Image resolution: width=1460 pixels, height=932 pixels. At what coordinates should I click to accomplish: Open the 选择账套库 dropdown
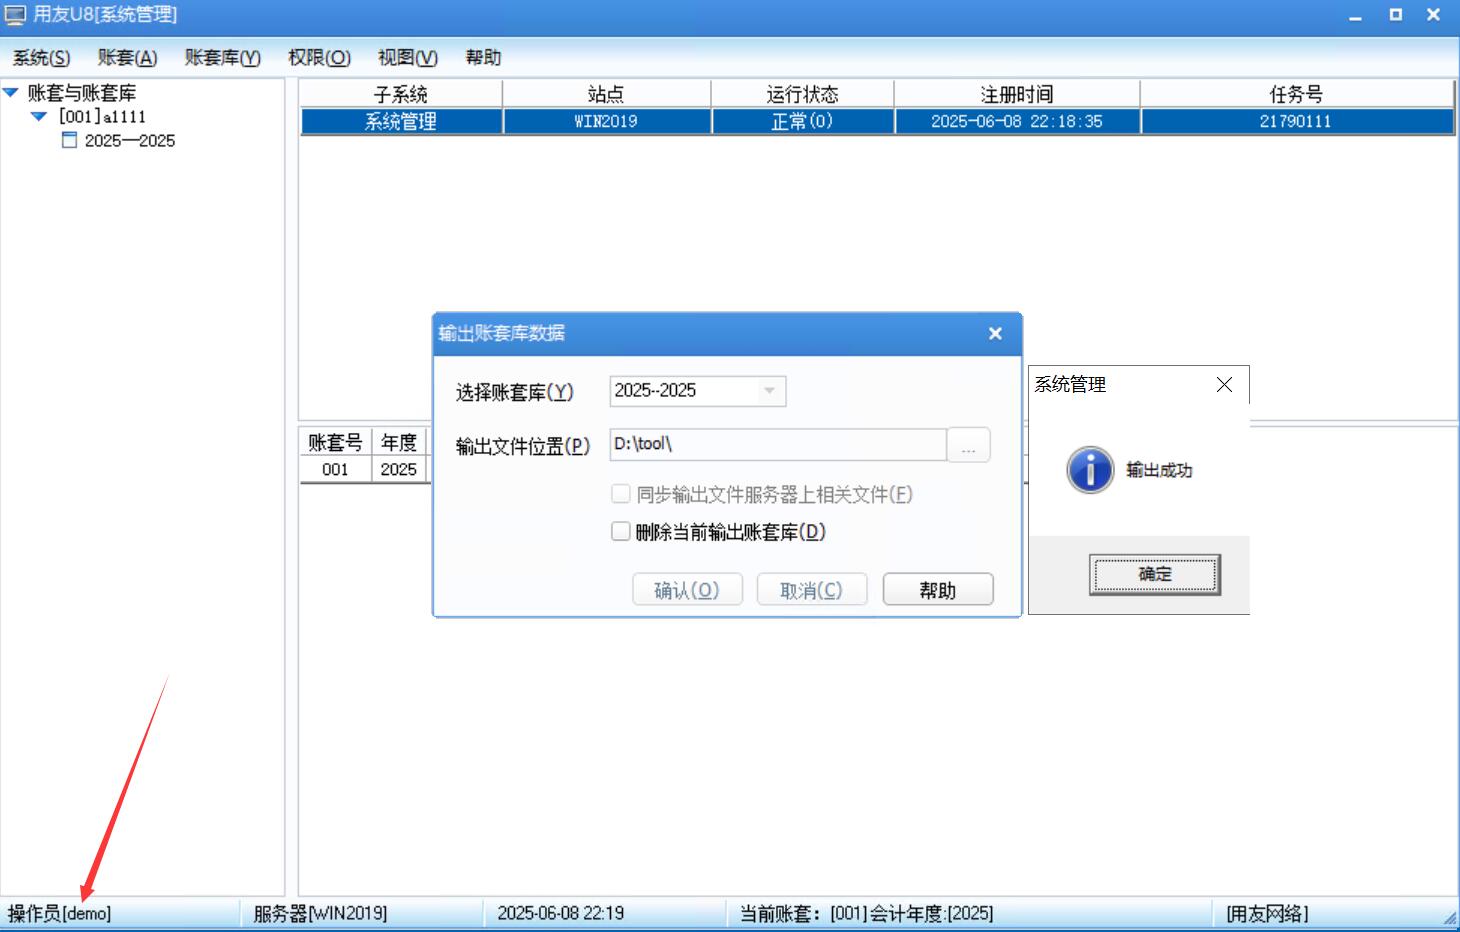769,391
